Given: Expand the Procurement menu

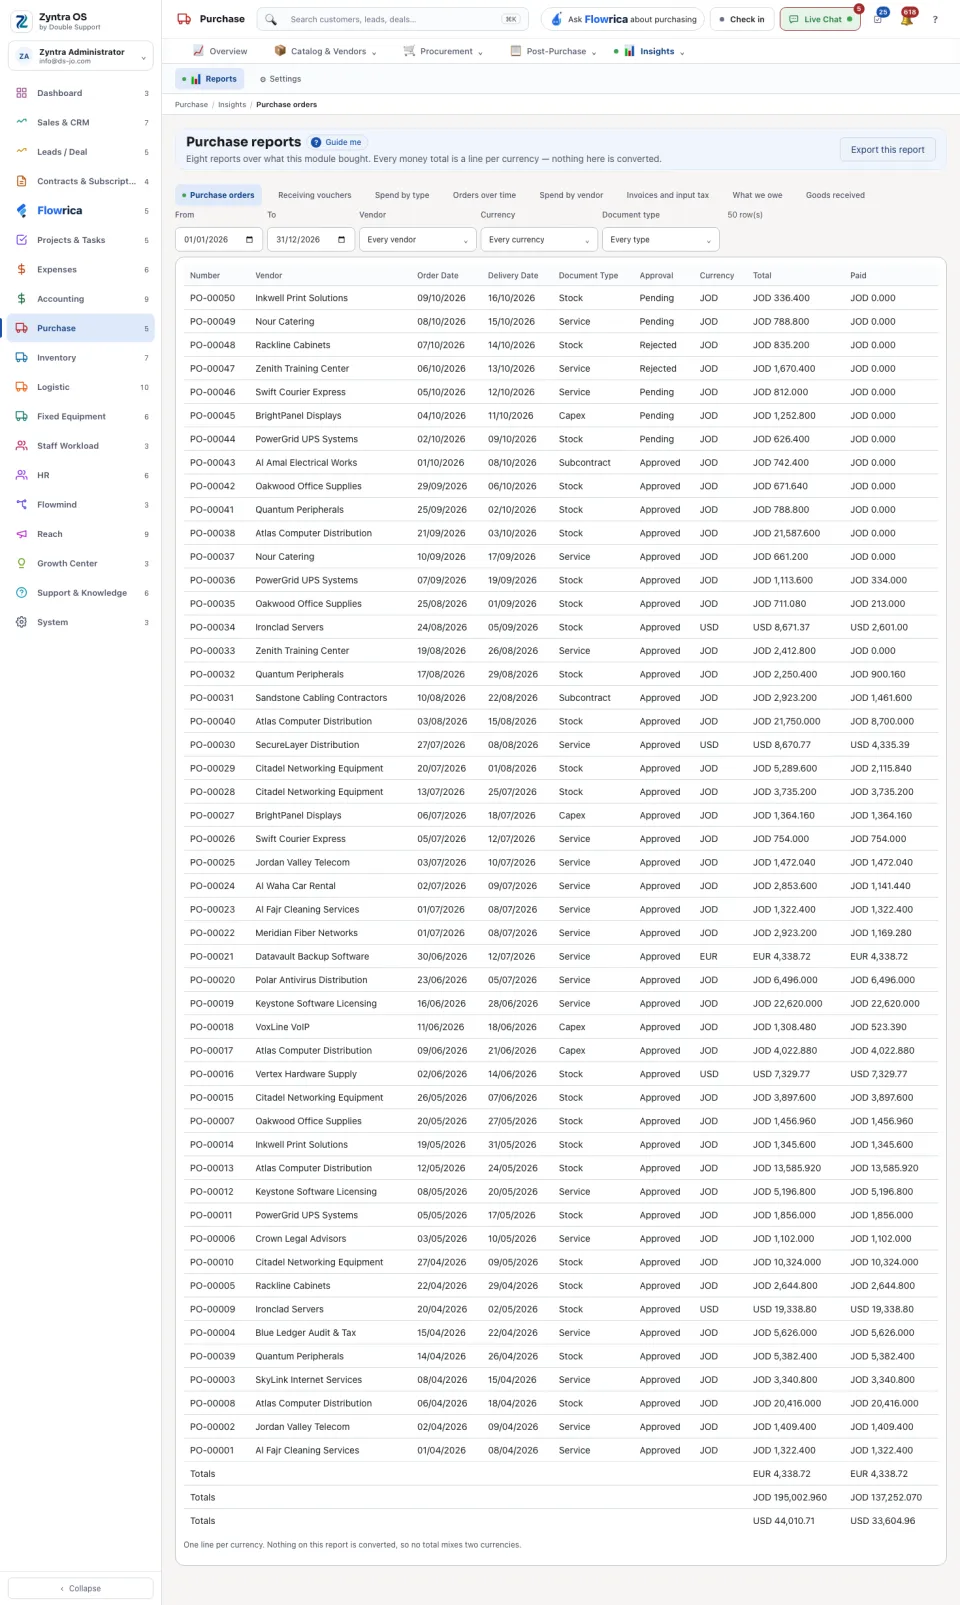Looking at the screenshot, I should (443, 51).
